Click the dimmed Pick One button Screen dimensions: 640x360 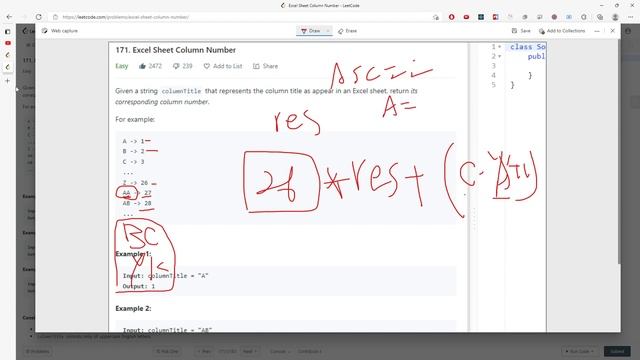[167, 351]
